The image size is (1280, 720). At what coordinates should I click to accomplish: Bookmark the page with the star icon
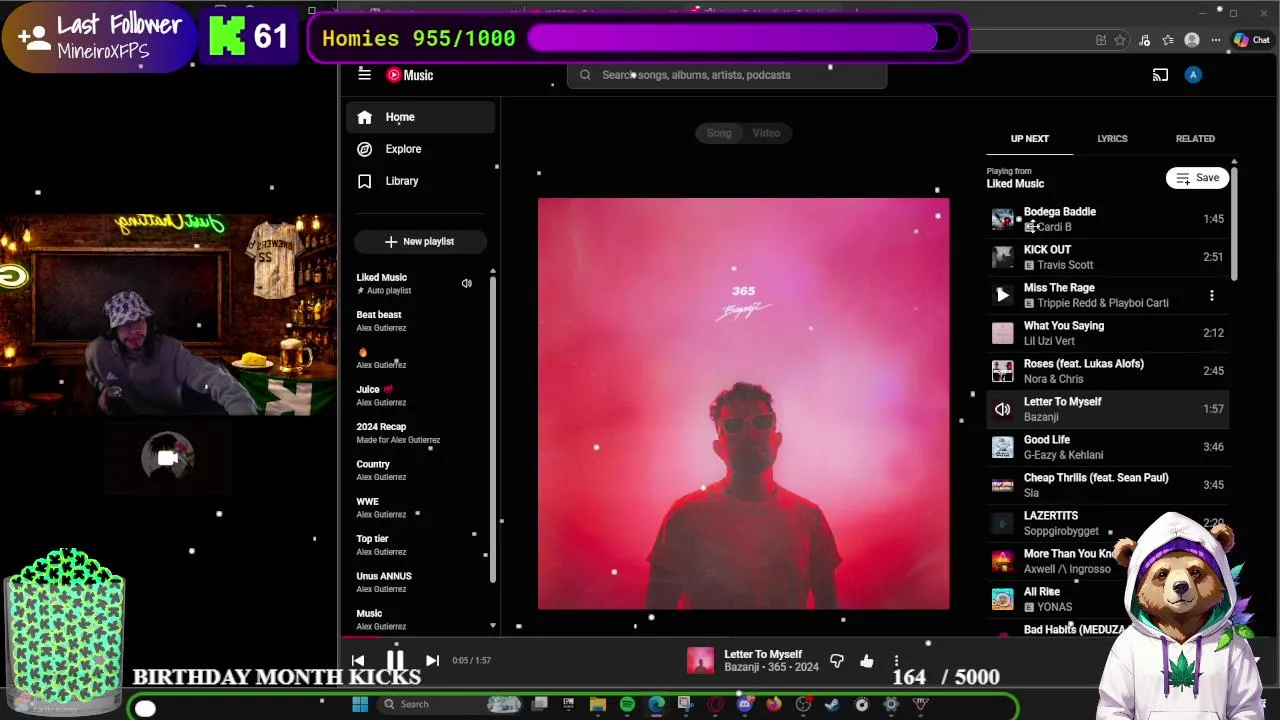(1119, 40)
